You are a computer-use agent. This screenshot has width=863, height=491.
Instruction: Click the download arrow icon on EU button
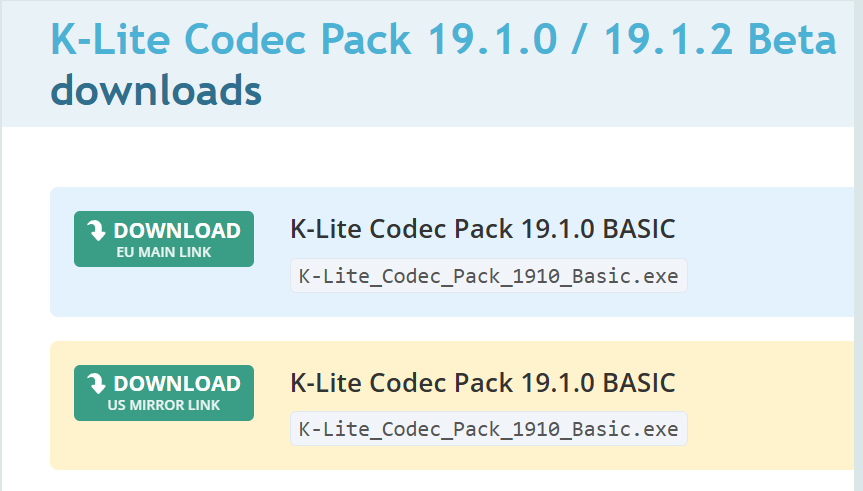click(96, 231)
